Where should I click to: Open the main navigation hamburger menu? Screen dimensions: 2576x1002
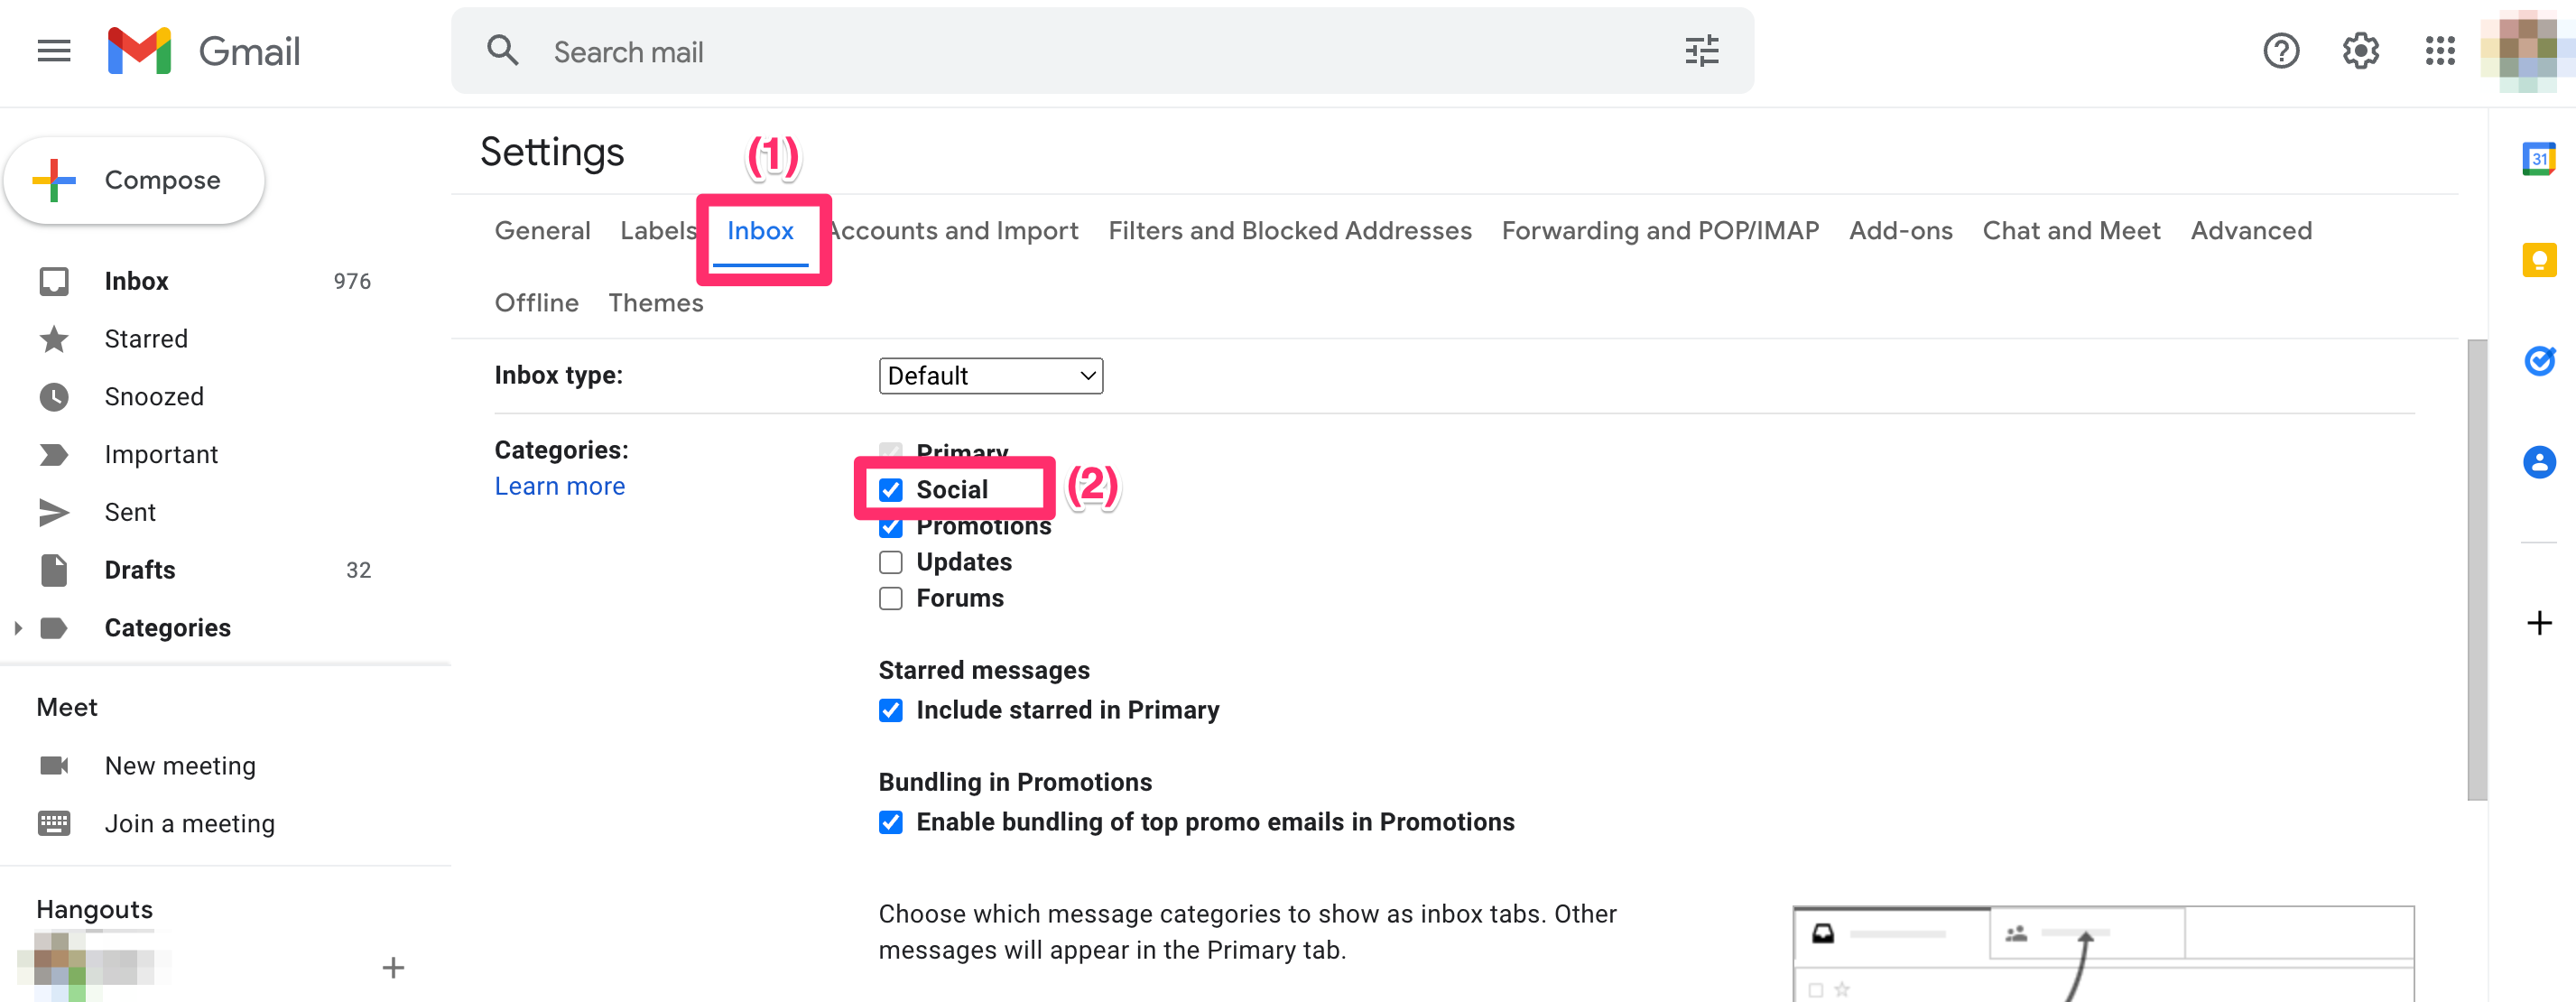(x=53, y=51)
